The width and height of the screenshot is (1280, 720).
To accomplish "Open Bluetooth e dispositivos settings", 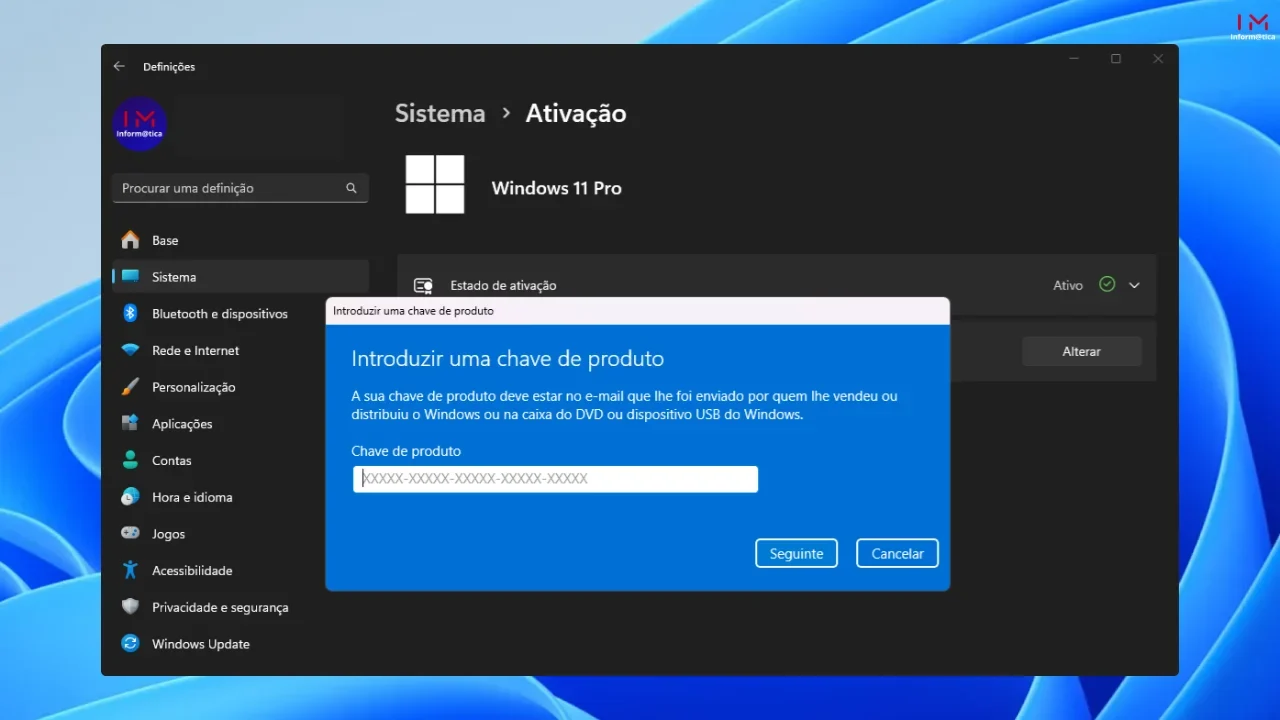I will coord(240,313).
